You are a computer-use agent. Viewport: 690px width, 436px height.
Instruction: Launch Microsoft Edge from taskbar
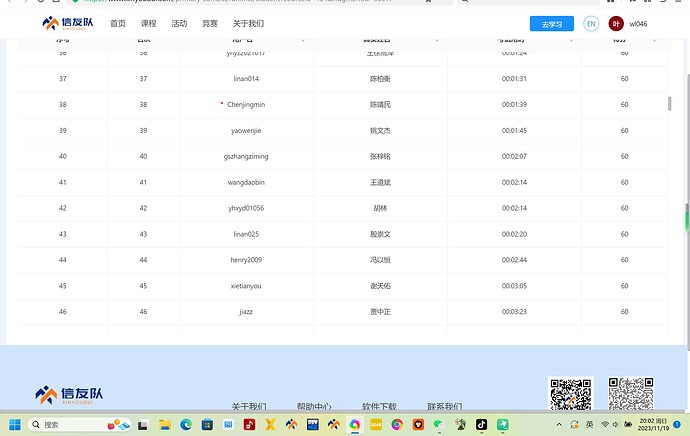[186, 425]
